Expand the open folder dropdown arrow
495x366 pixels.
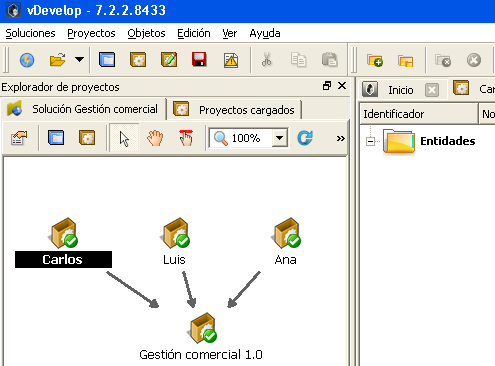pos(79,60)
